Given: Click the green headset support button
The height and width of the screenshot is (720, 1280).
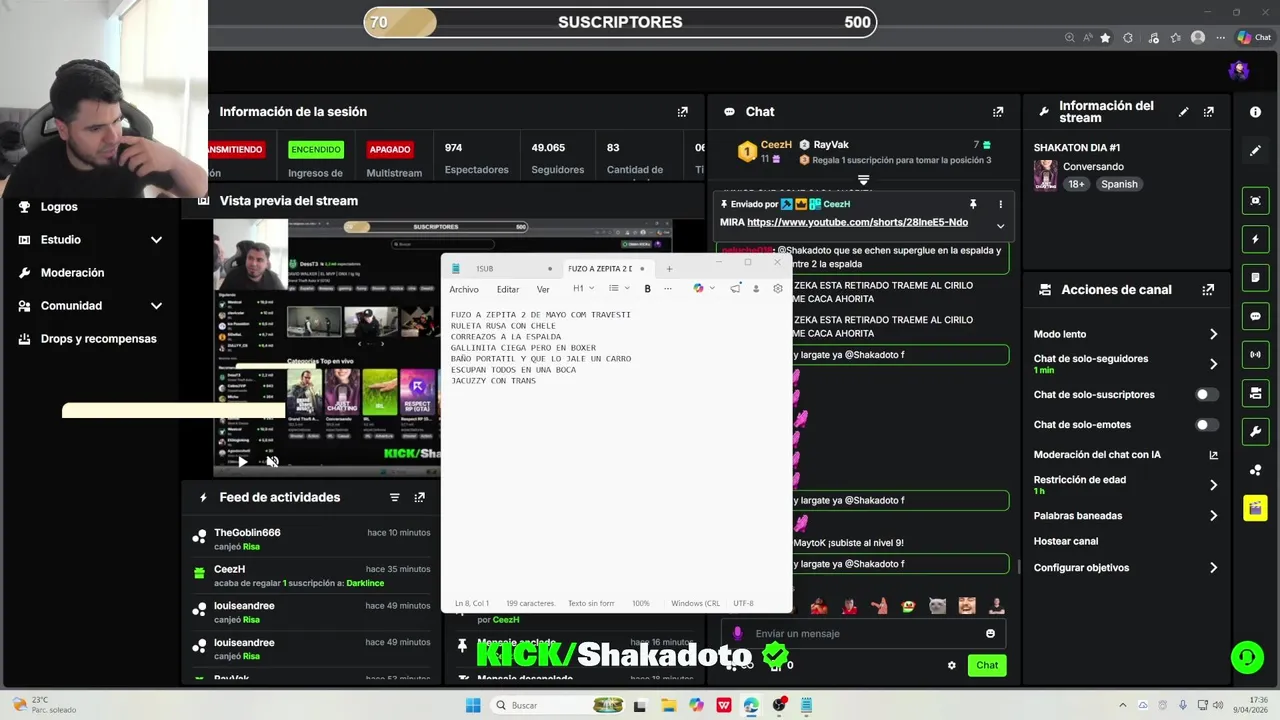Looking at the screenshot, I should click(x=1246, y=657).
